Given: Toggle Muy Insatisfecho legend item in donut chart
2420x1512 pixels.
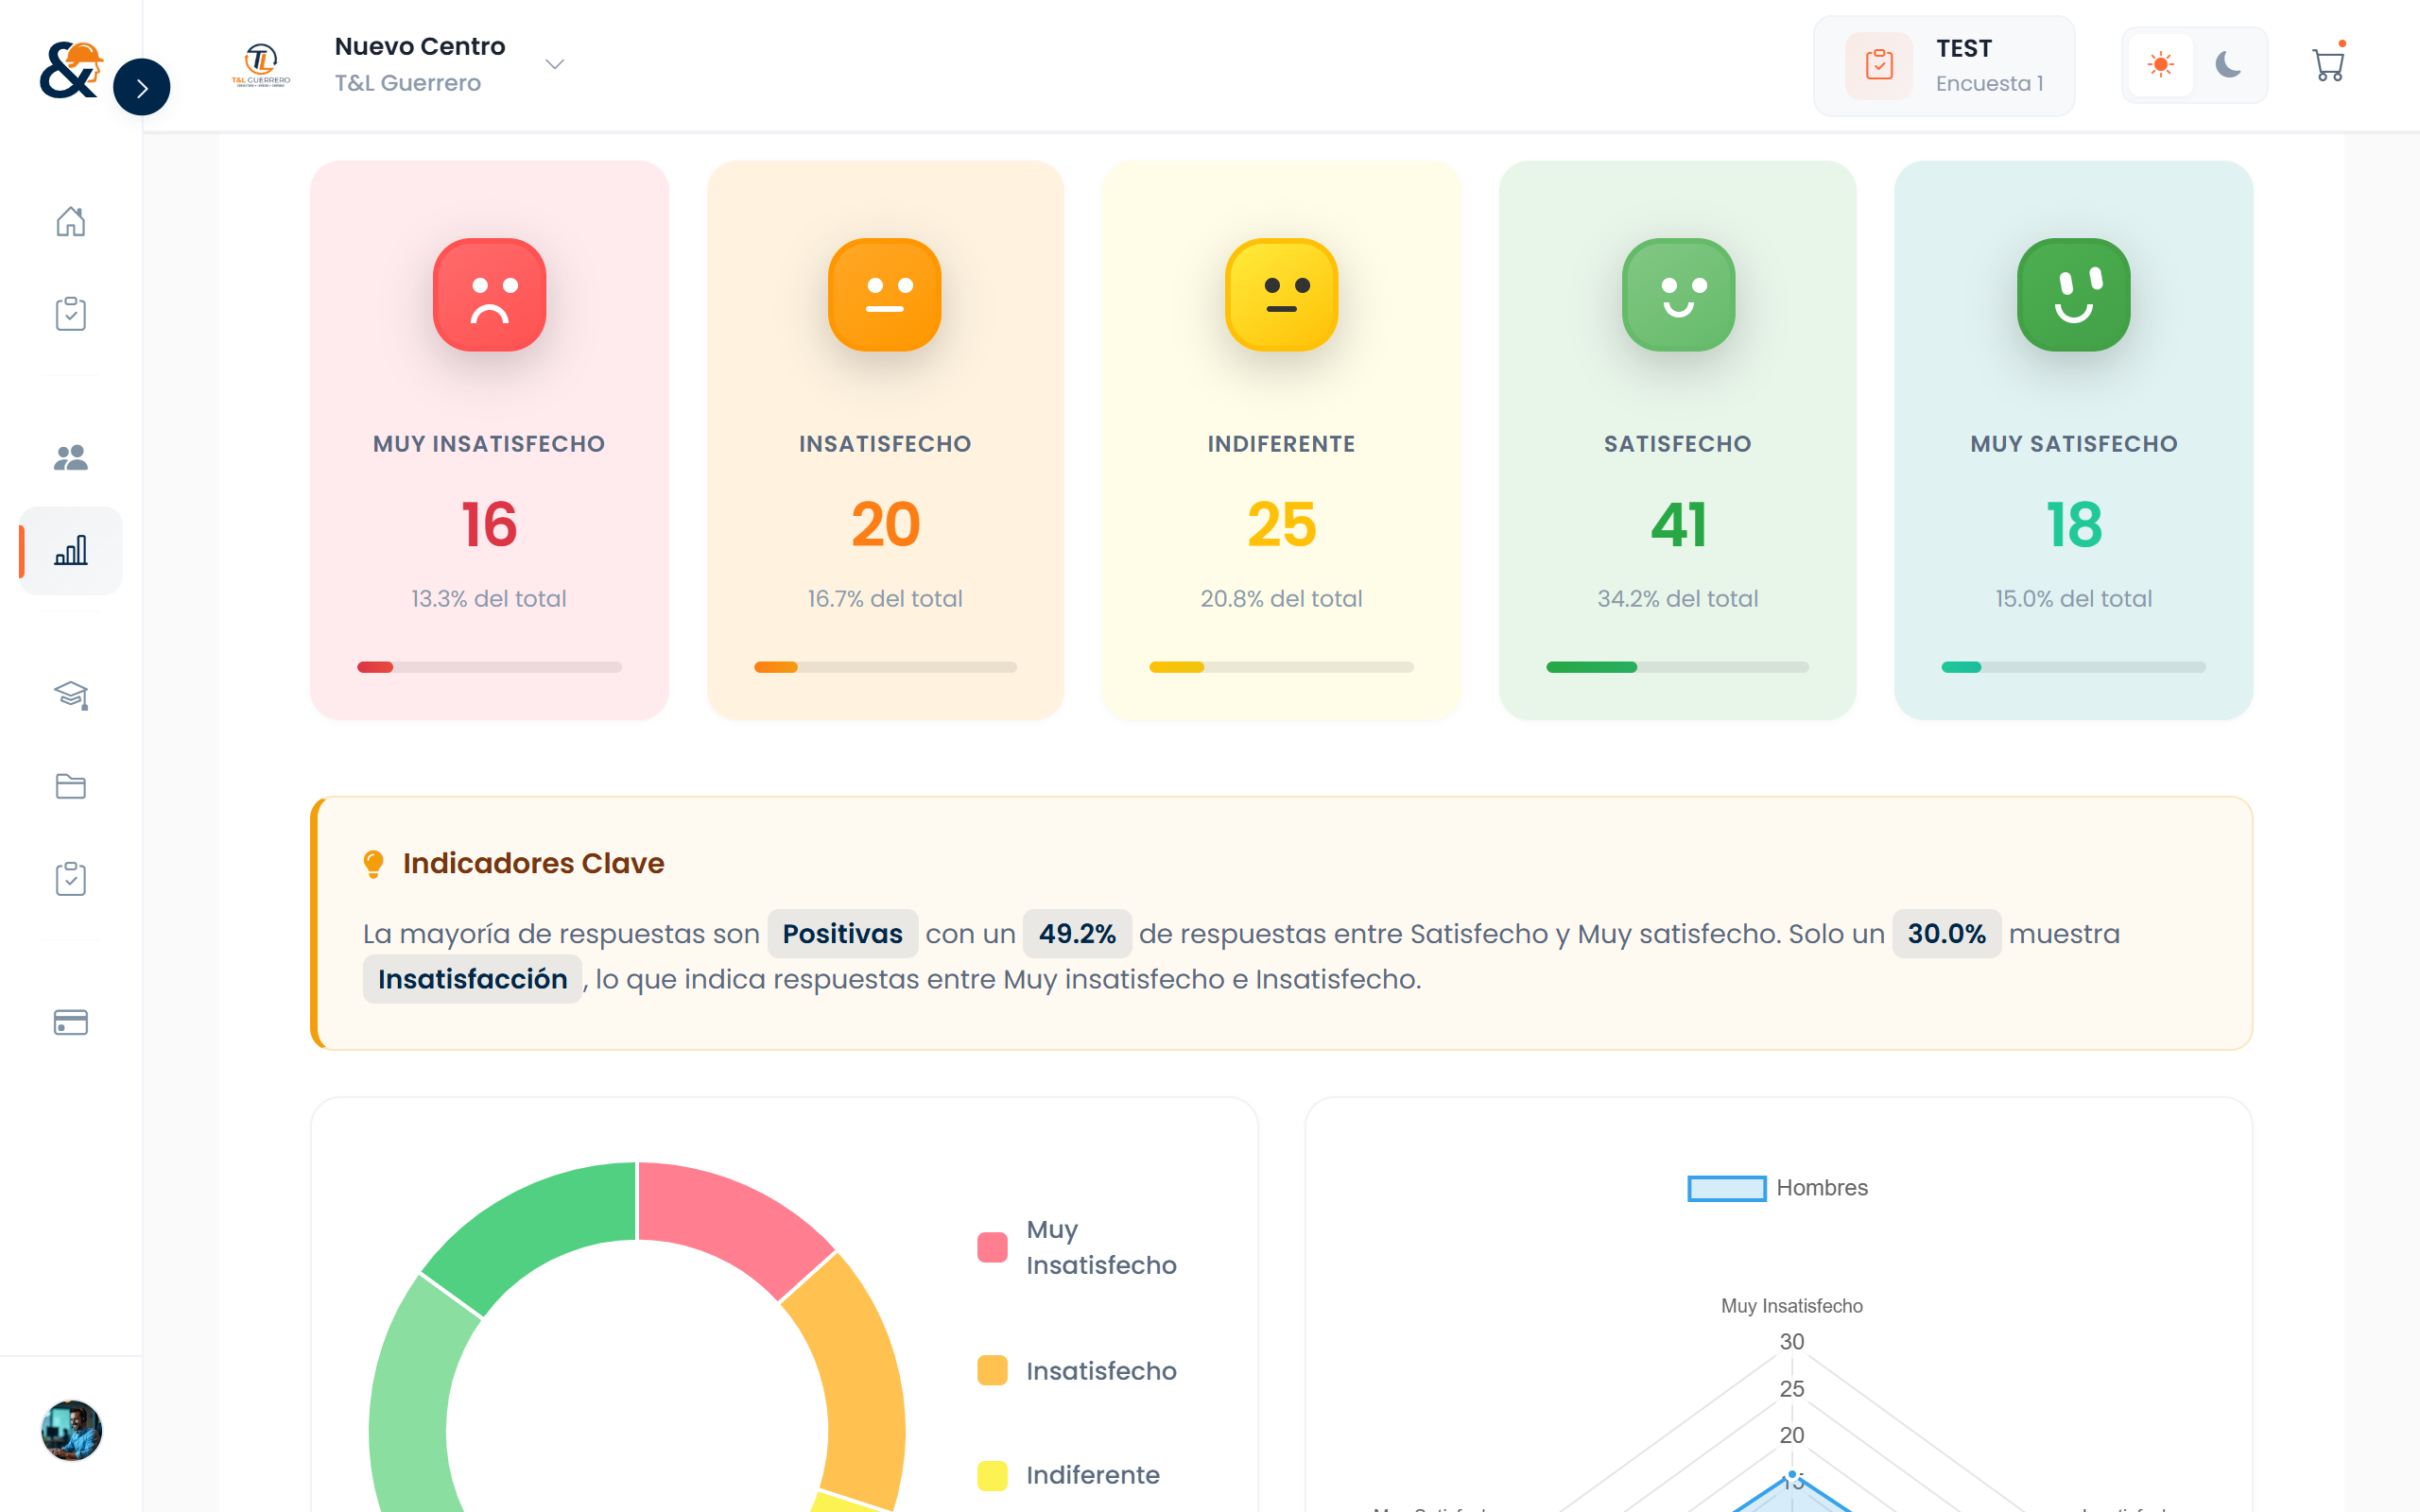Looking at the screenshot, I should [1077, 1247].
